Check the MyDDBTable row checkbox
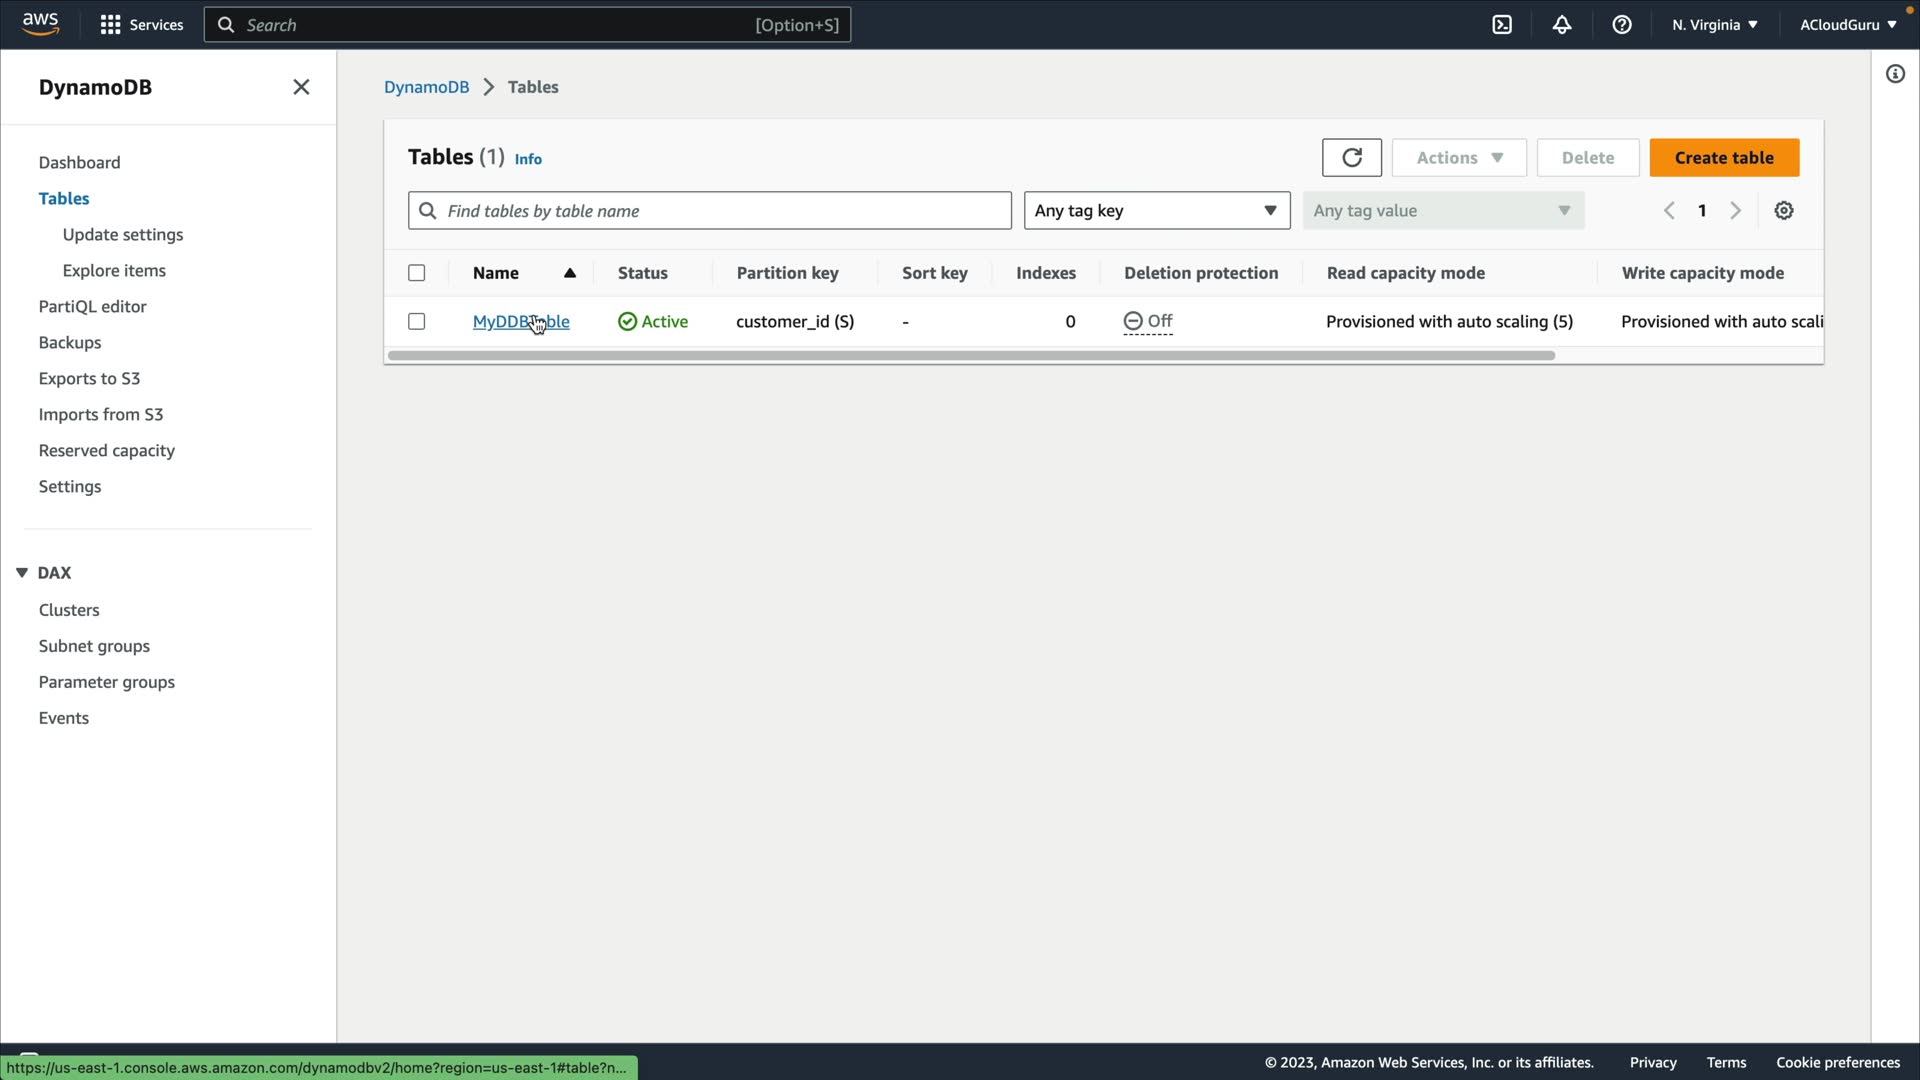This screenshot has height=1080, width=1920. pyautogui.click(x=417, y=322)
